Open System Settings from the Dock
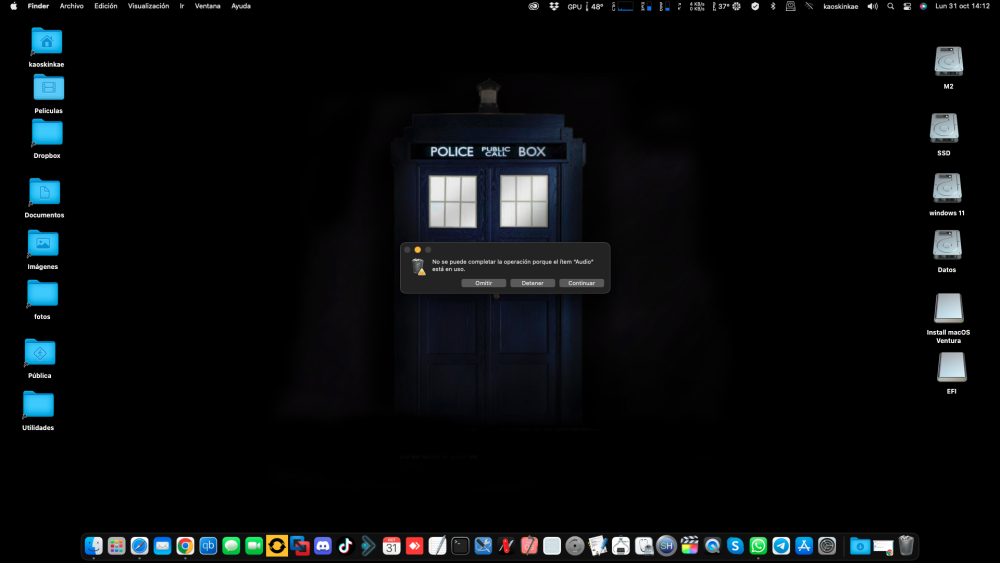This screenshot has height=563, width=1000. click(827, 546)
